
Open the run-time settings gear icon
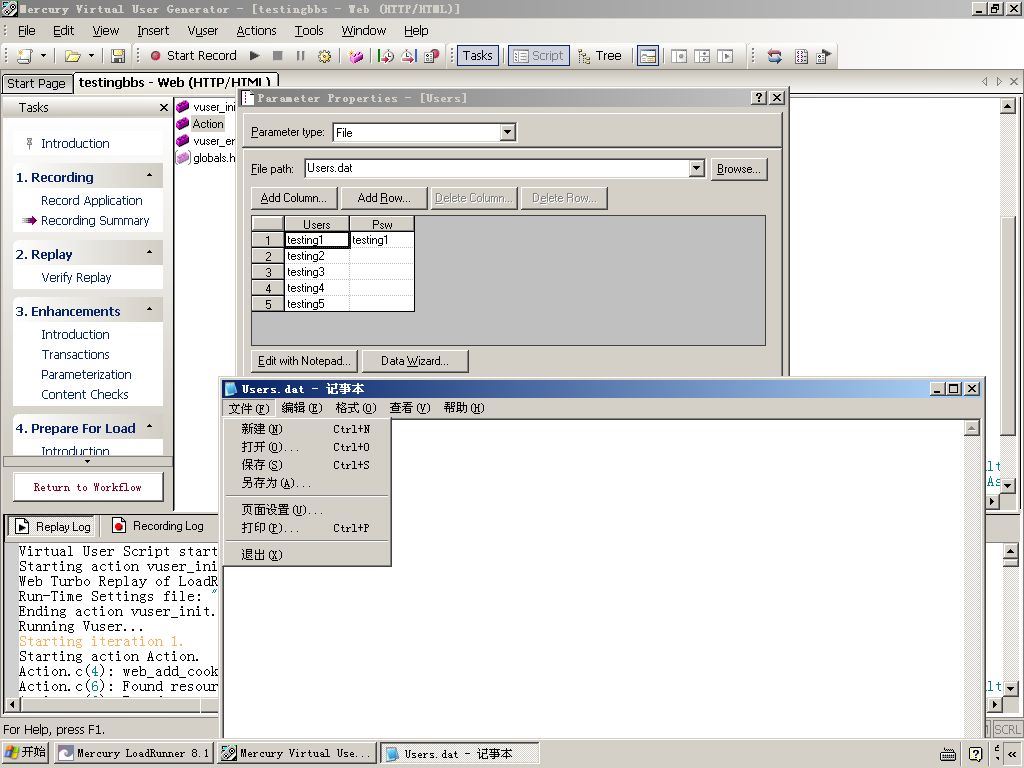click(324, 56)
